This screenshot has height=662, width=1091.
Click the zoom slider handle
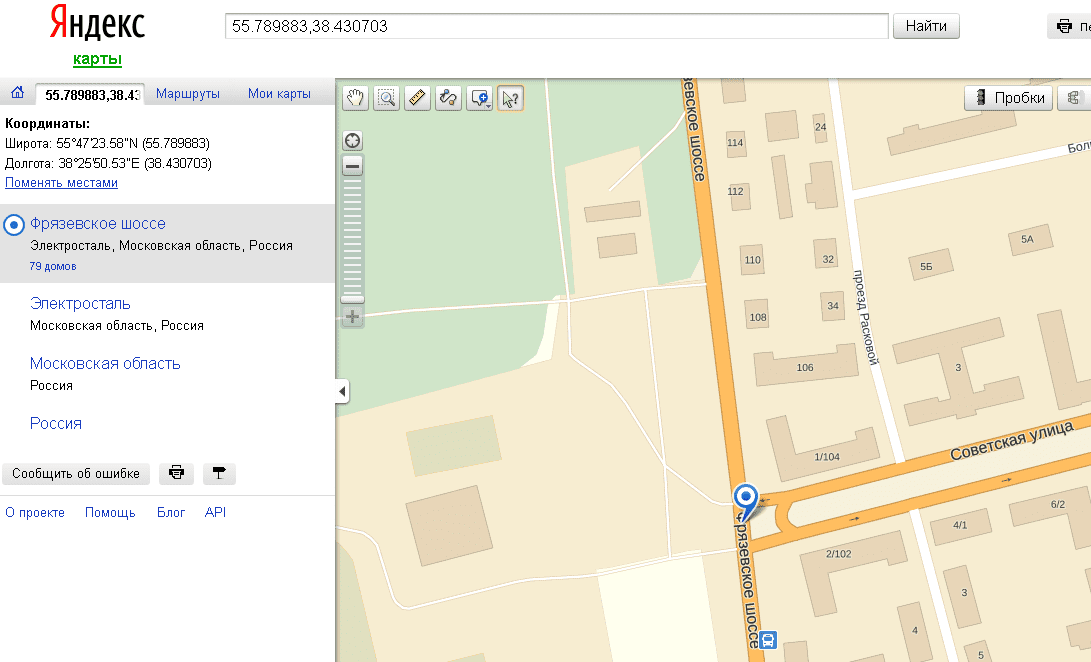coord(352,298)
